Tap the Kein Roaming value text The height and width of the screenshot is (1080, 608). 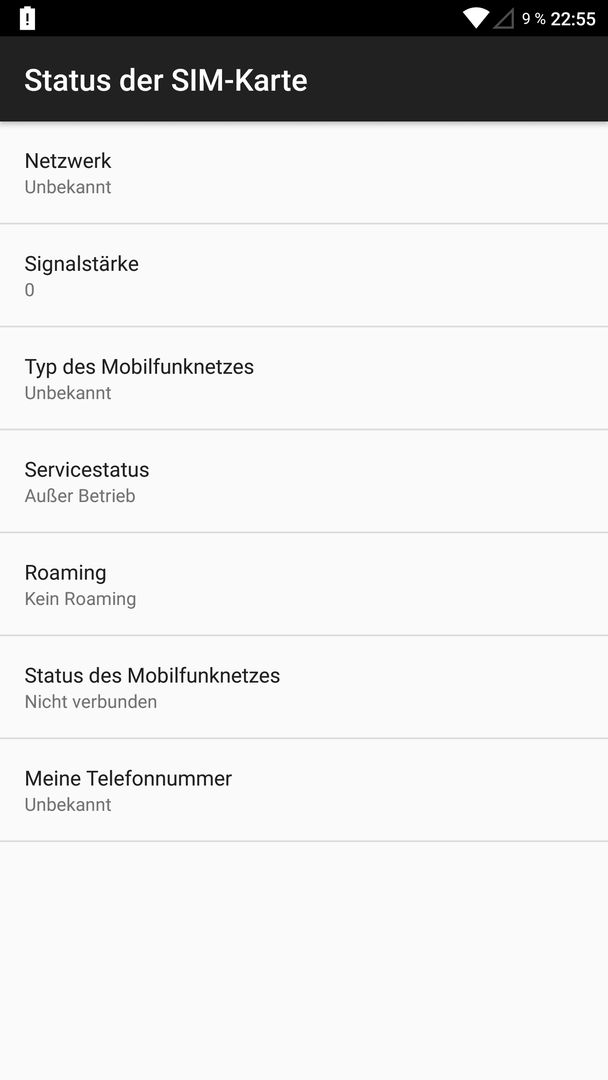pos(81,599)
